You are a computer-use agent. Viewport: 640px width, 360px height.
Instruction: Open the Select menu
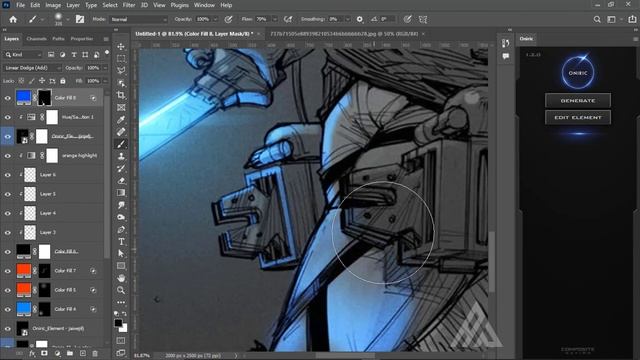click(x=110, y=5)
